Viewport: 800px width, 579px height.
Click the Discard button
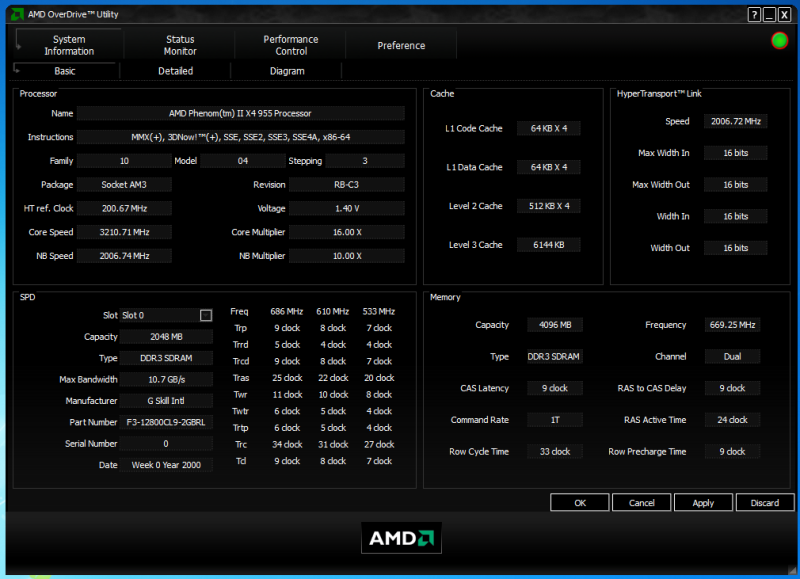[765, 502]
